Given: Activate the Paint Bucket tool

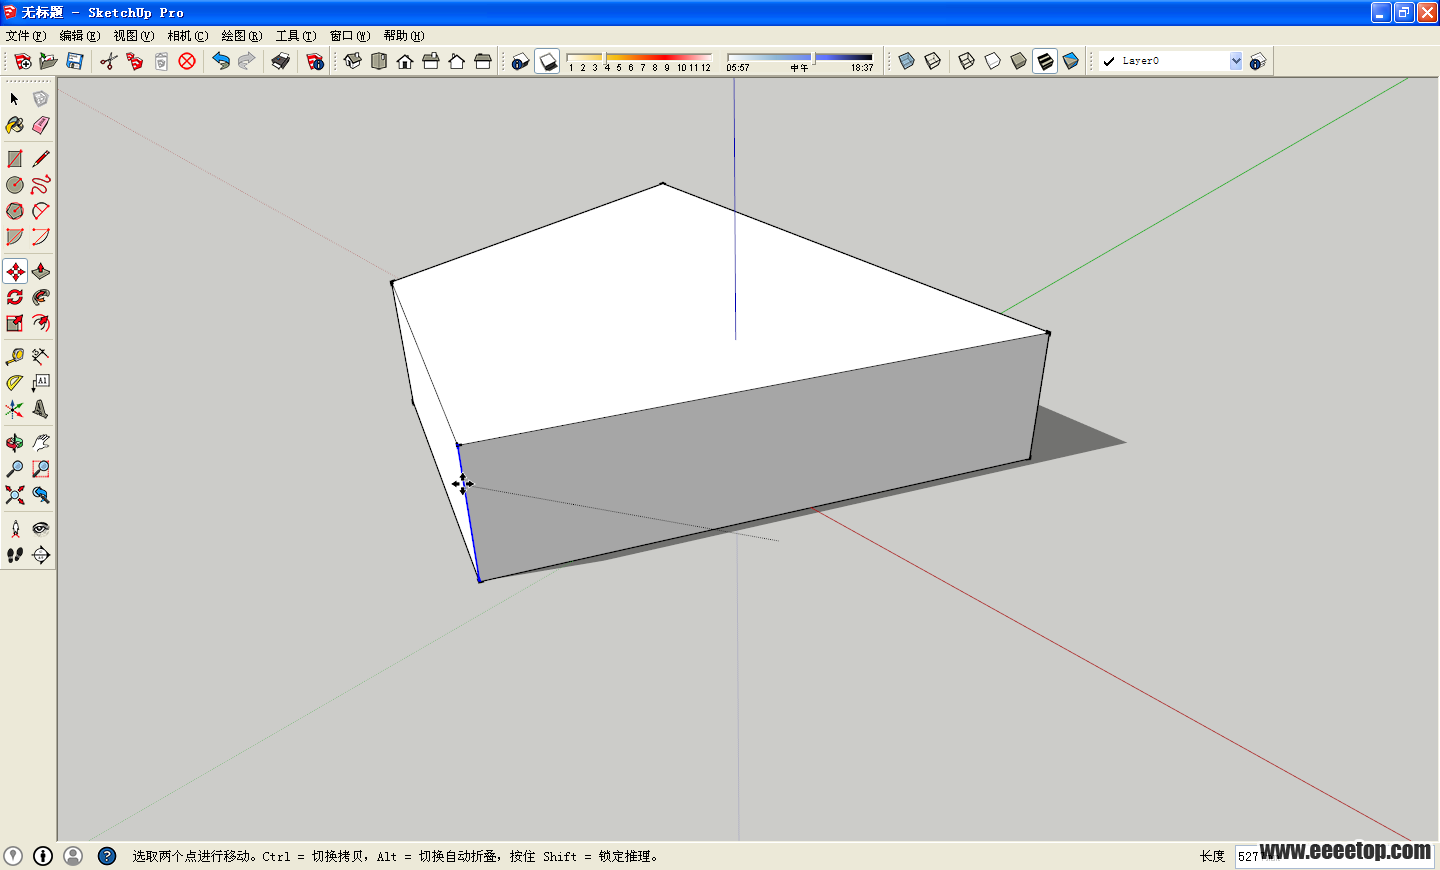Looking at the screenshot, I should click(15, 125).
